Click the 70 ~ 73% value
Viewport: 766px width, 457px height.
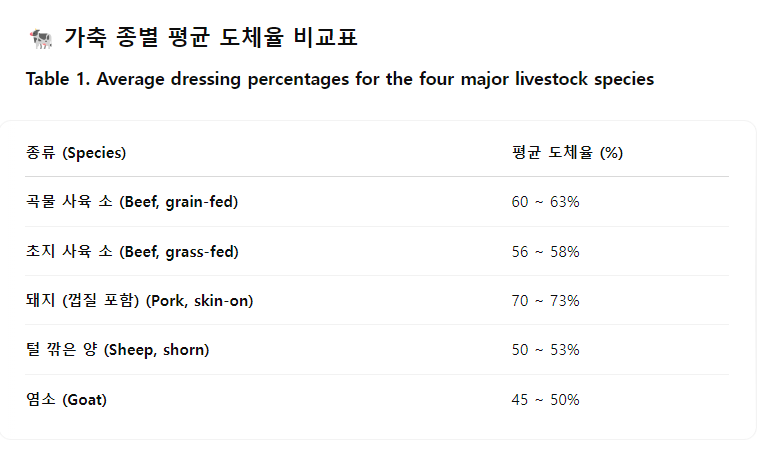pos(545,301)
